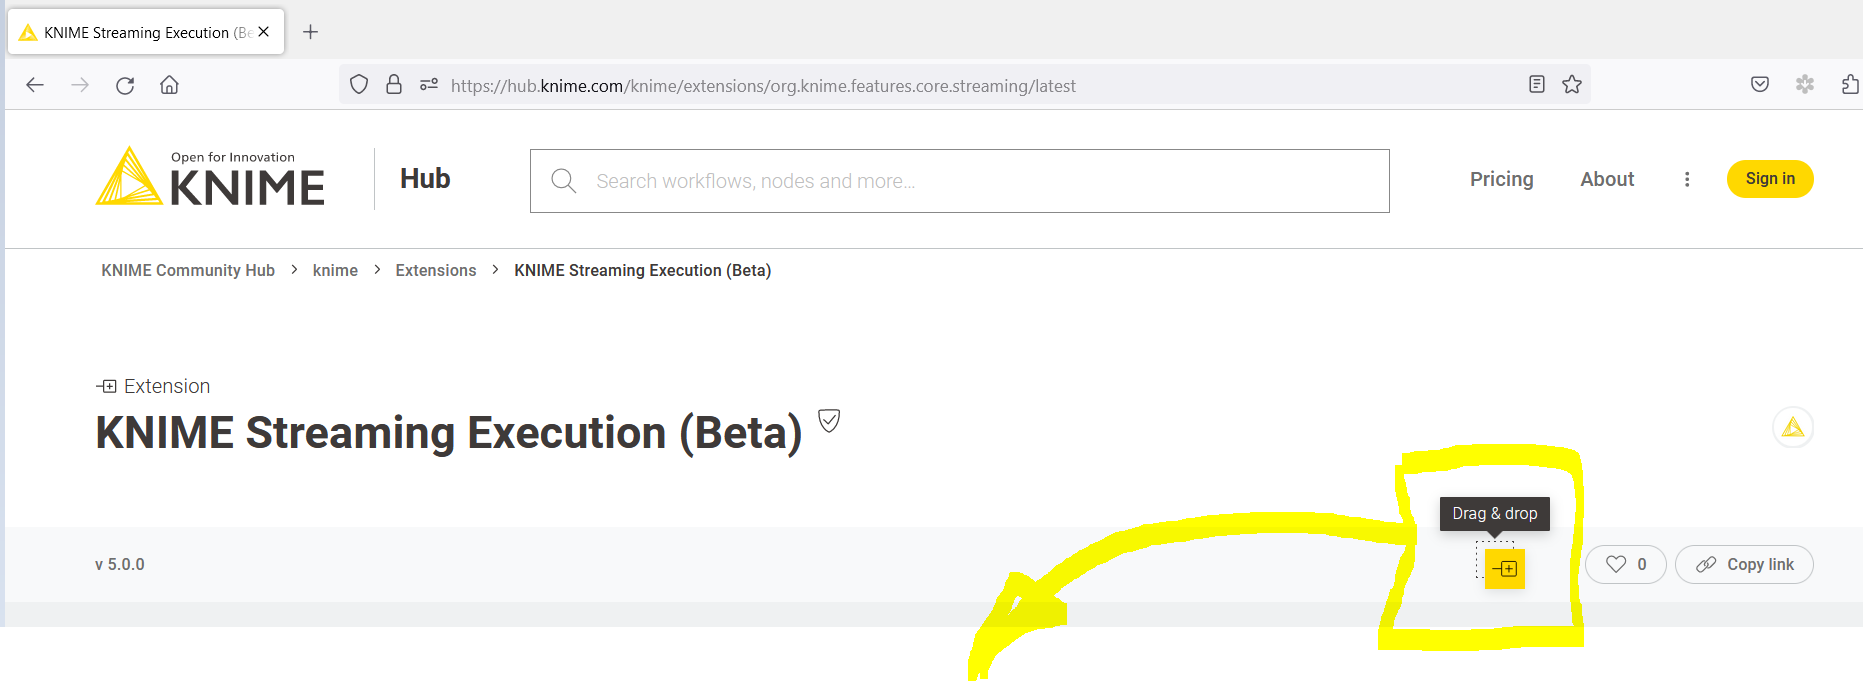The height and width of the screenshot is (681, 1863).
Task: Click the Sign in button
Action: click(1770, 179)
